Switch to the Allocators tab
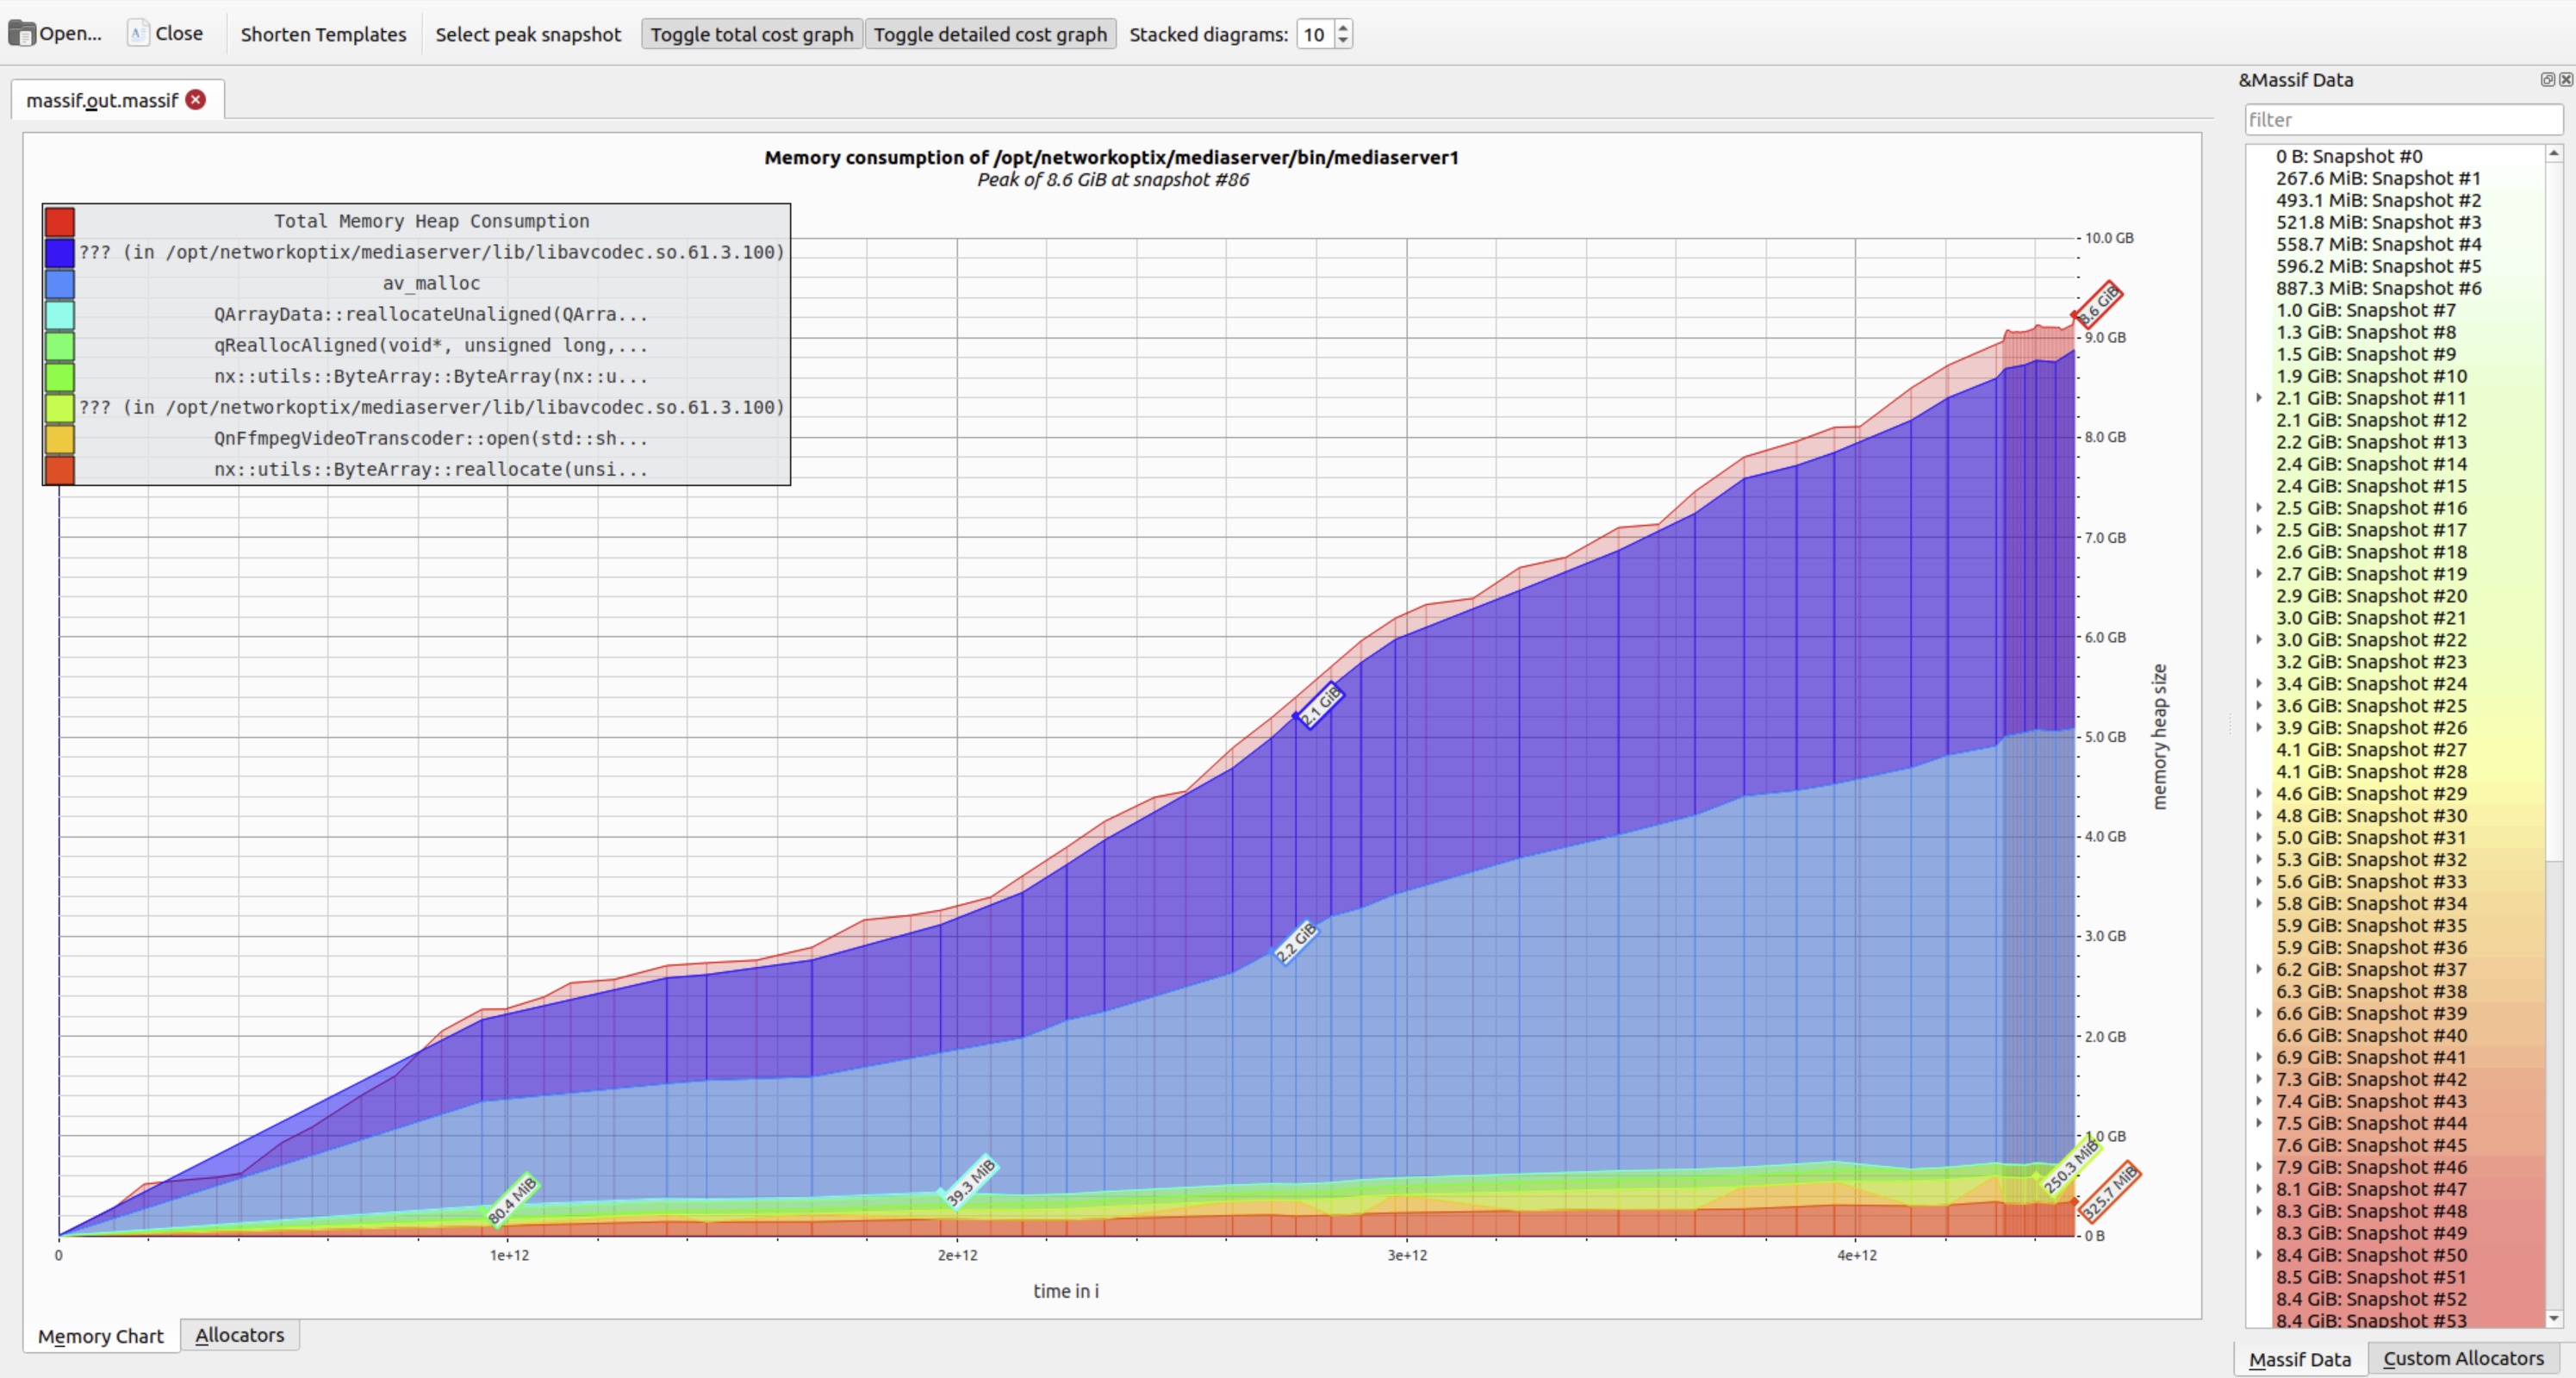The image size is (2576, 1378). pos(239,1335)
